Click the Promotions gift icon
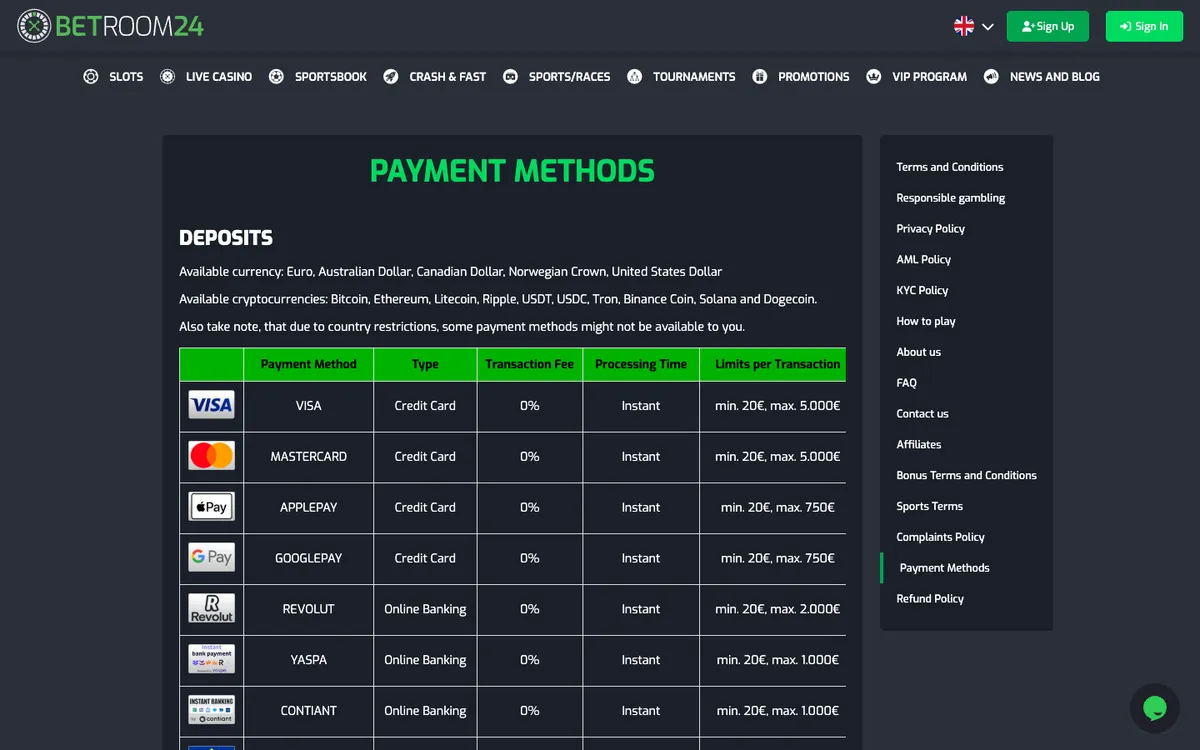The width and height of the screenshot is (1200, 750). coord(760,77)
